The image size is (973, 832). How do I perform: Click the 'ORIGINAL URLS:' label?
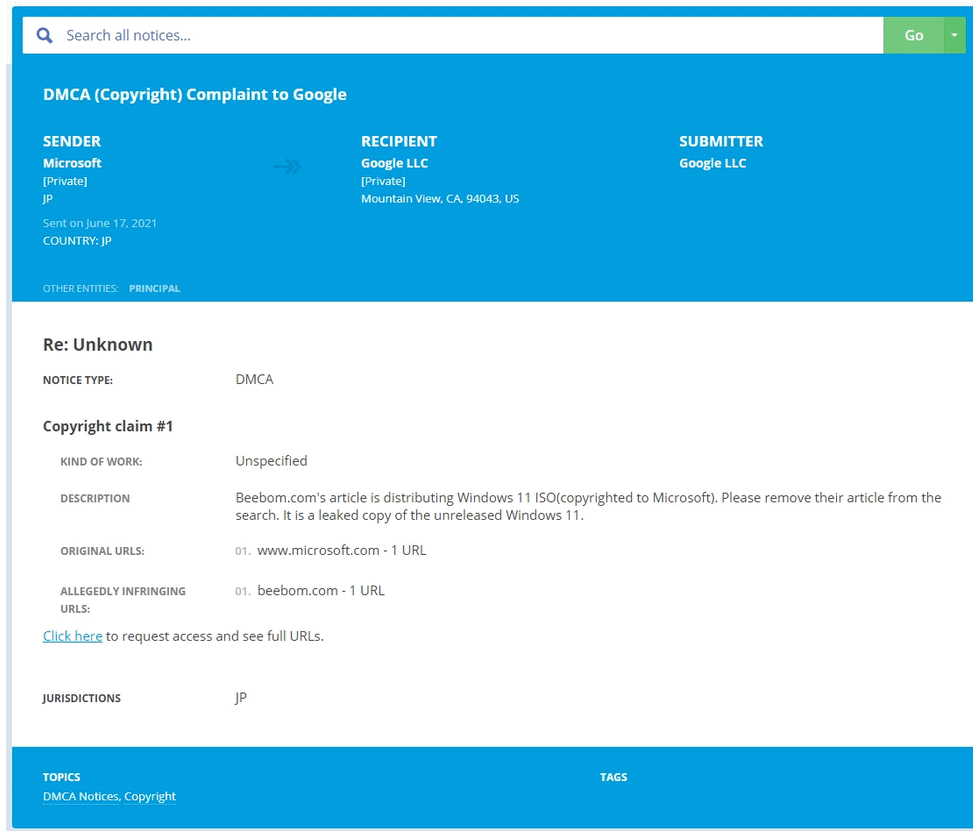102,551
